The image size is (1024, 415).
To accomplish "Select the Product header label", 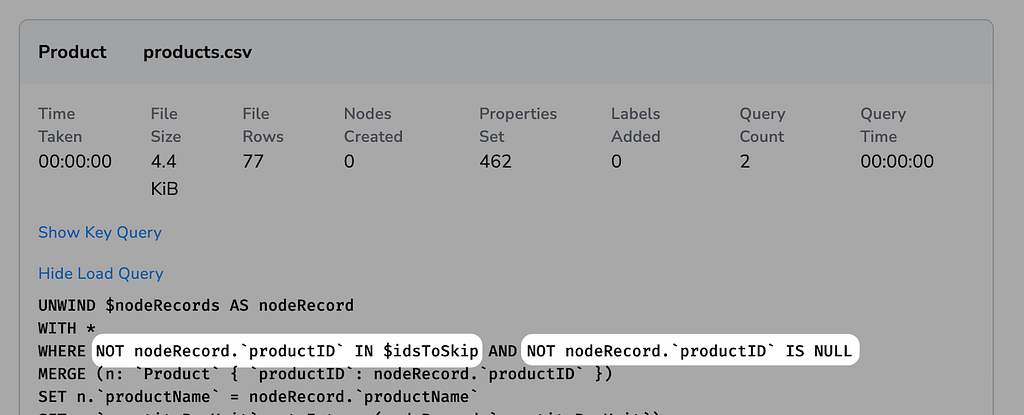I will coord(72,52).
